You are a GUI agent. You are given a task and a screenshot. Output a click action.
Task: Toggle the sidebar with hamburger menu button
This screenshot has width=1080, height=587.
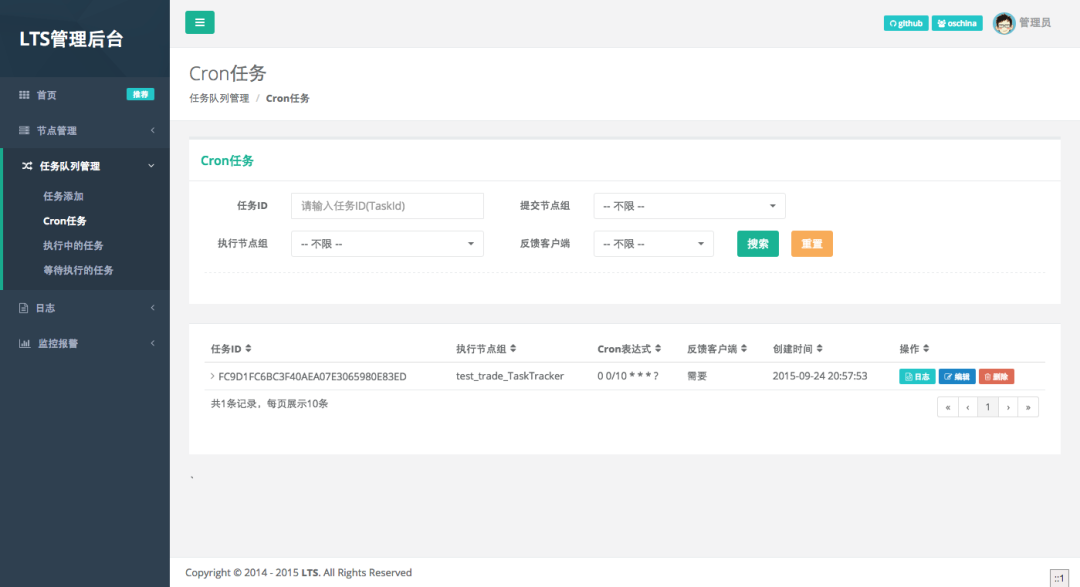pos(200,22)
